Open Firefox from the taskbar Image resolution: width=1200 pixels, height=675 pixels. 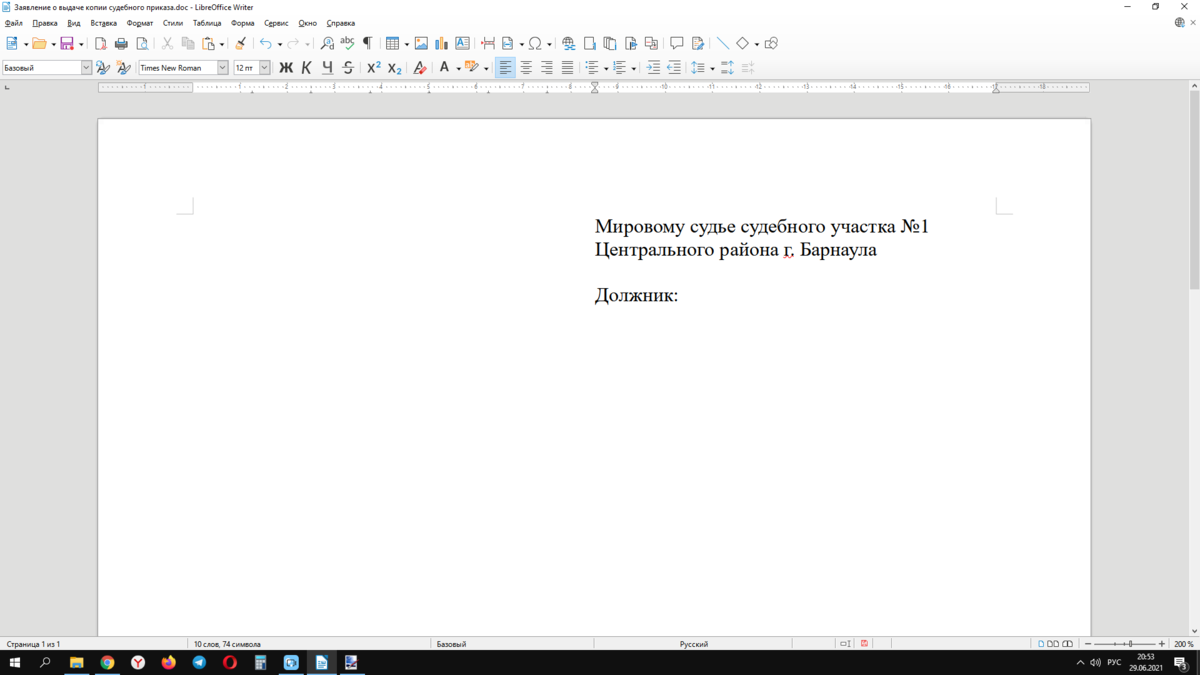pyautogui.click(x=168, y=662)
